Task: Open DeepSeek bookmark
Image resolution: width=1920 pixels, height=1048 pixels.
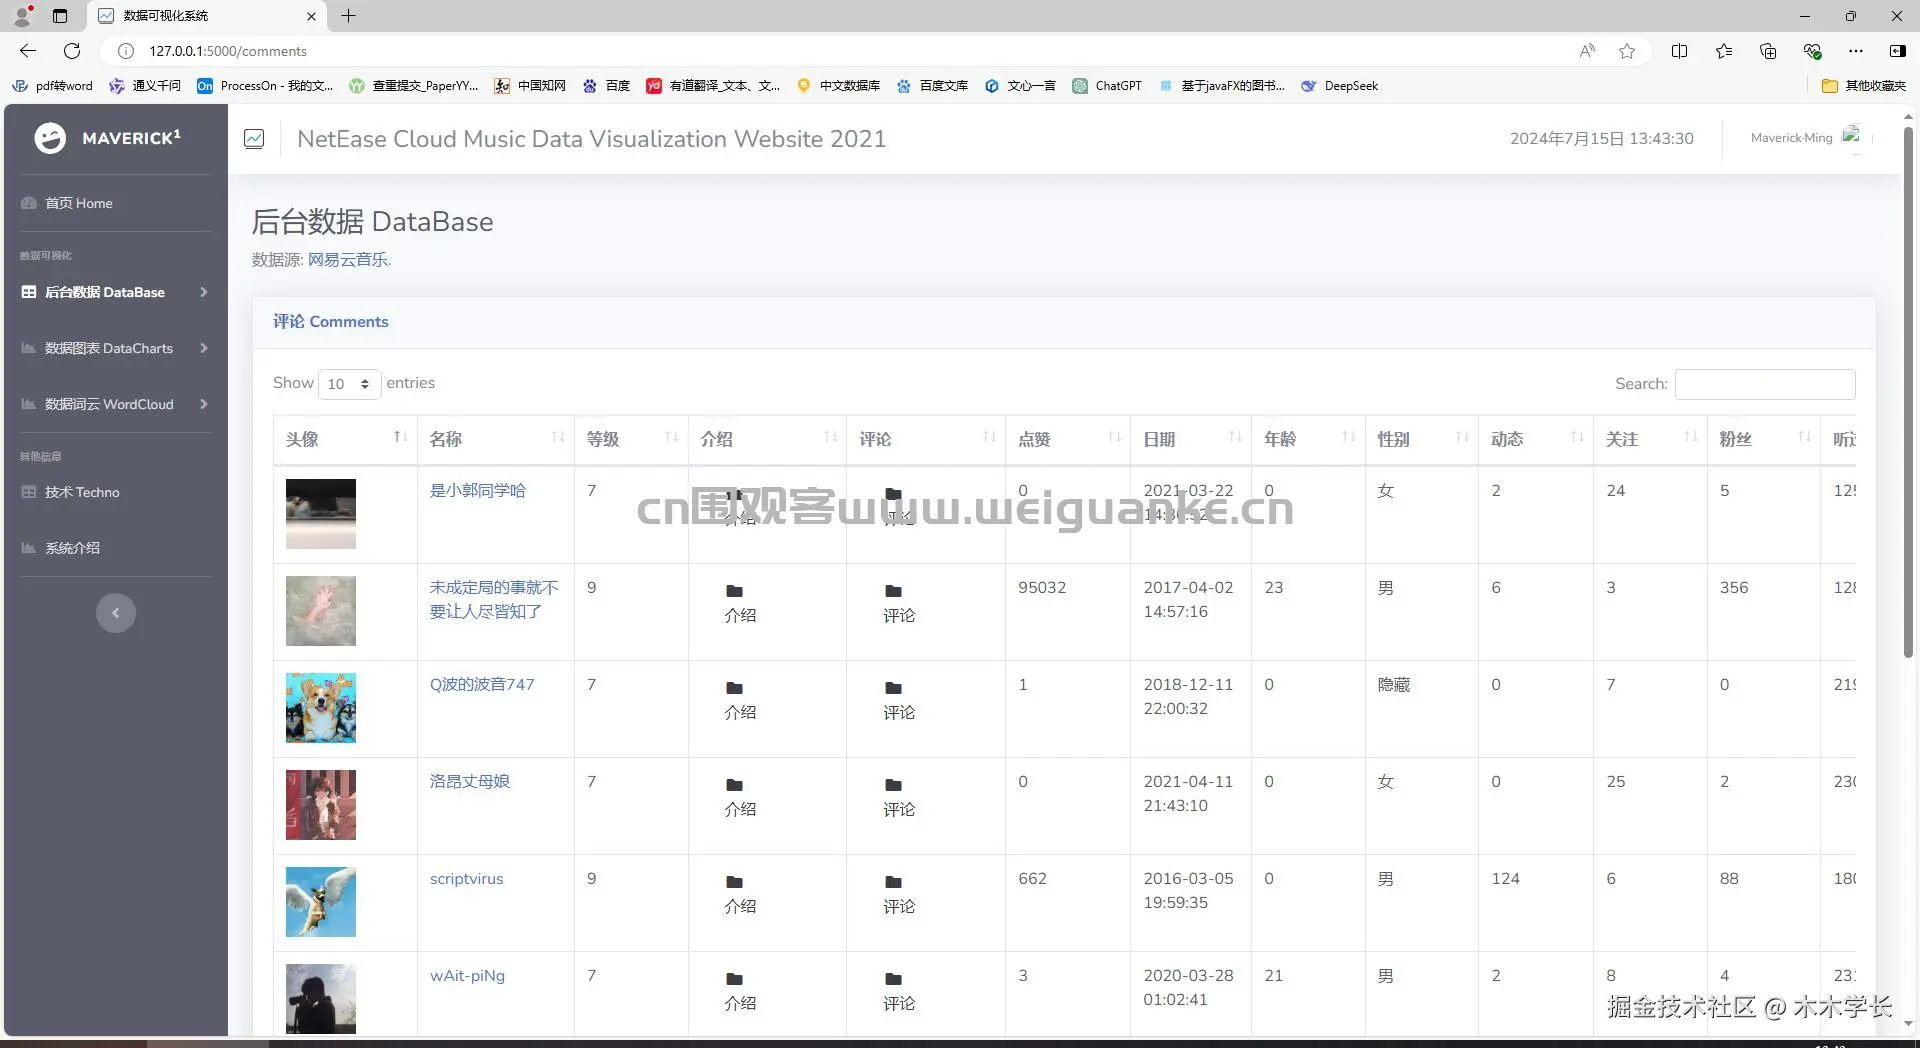Action: tap(1340, 86)
